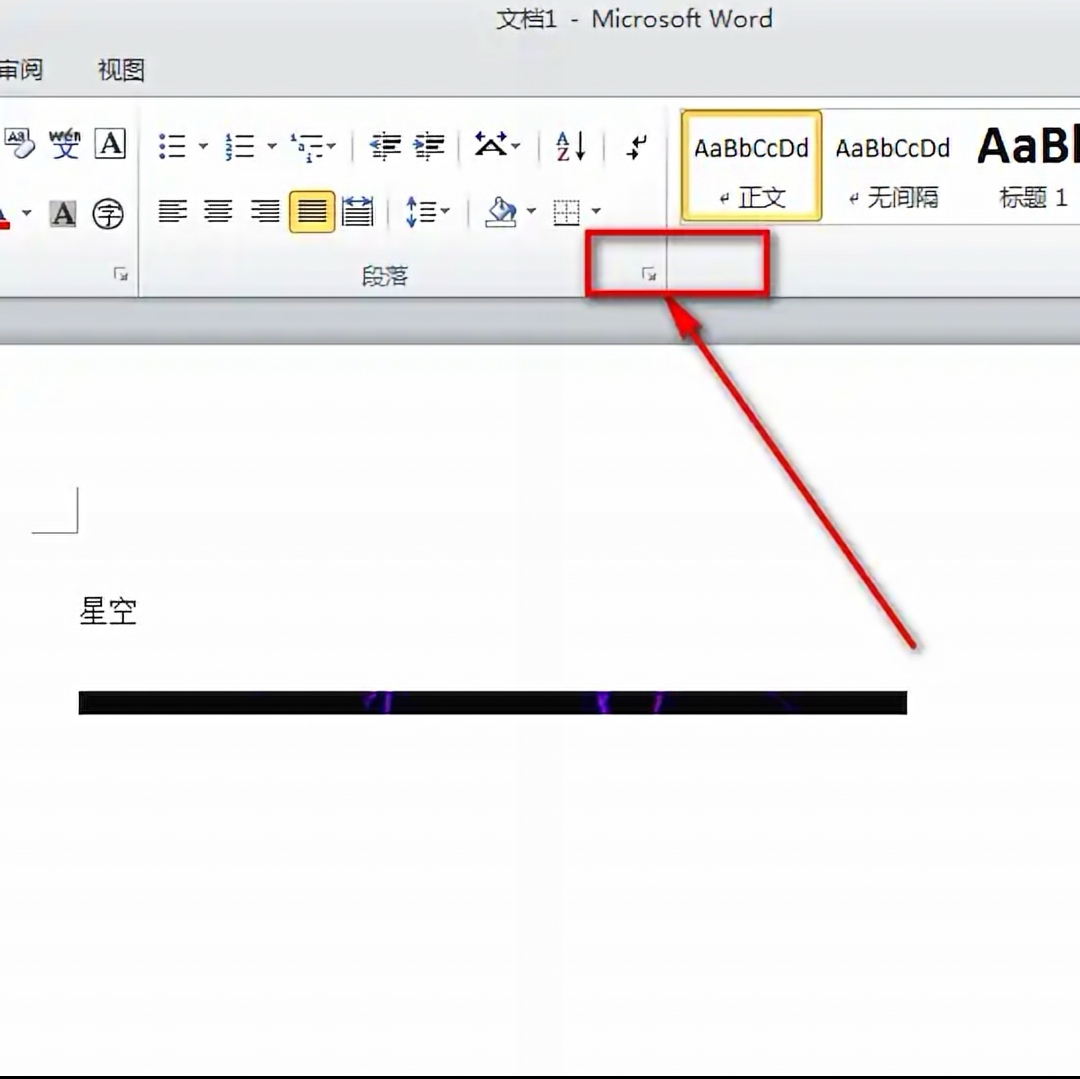Click the Bullets list icon
This screenshot has width=1080, height=1079.
point(172,146)
